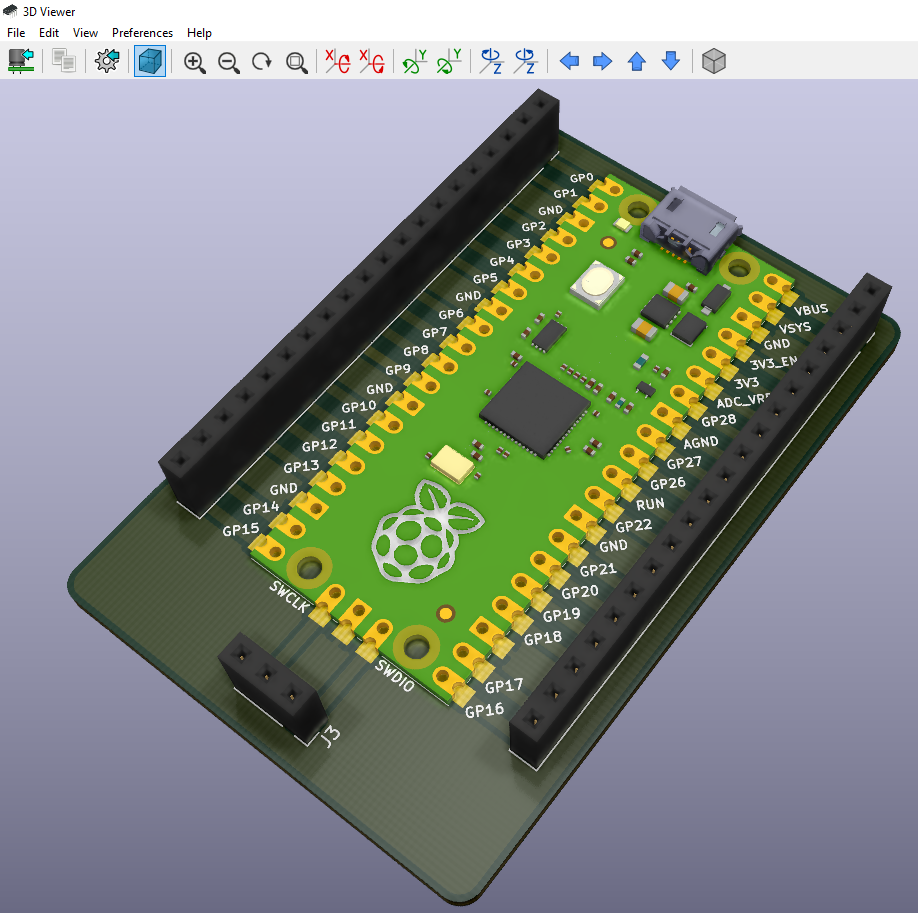918x913 pixels.
Task: Rotate board counterclockwise around X axis
Action: click(x=373, y=61)
